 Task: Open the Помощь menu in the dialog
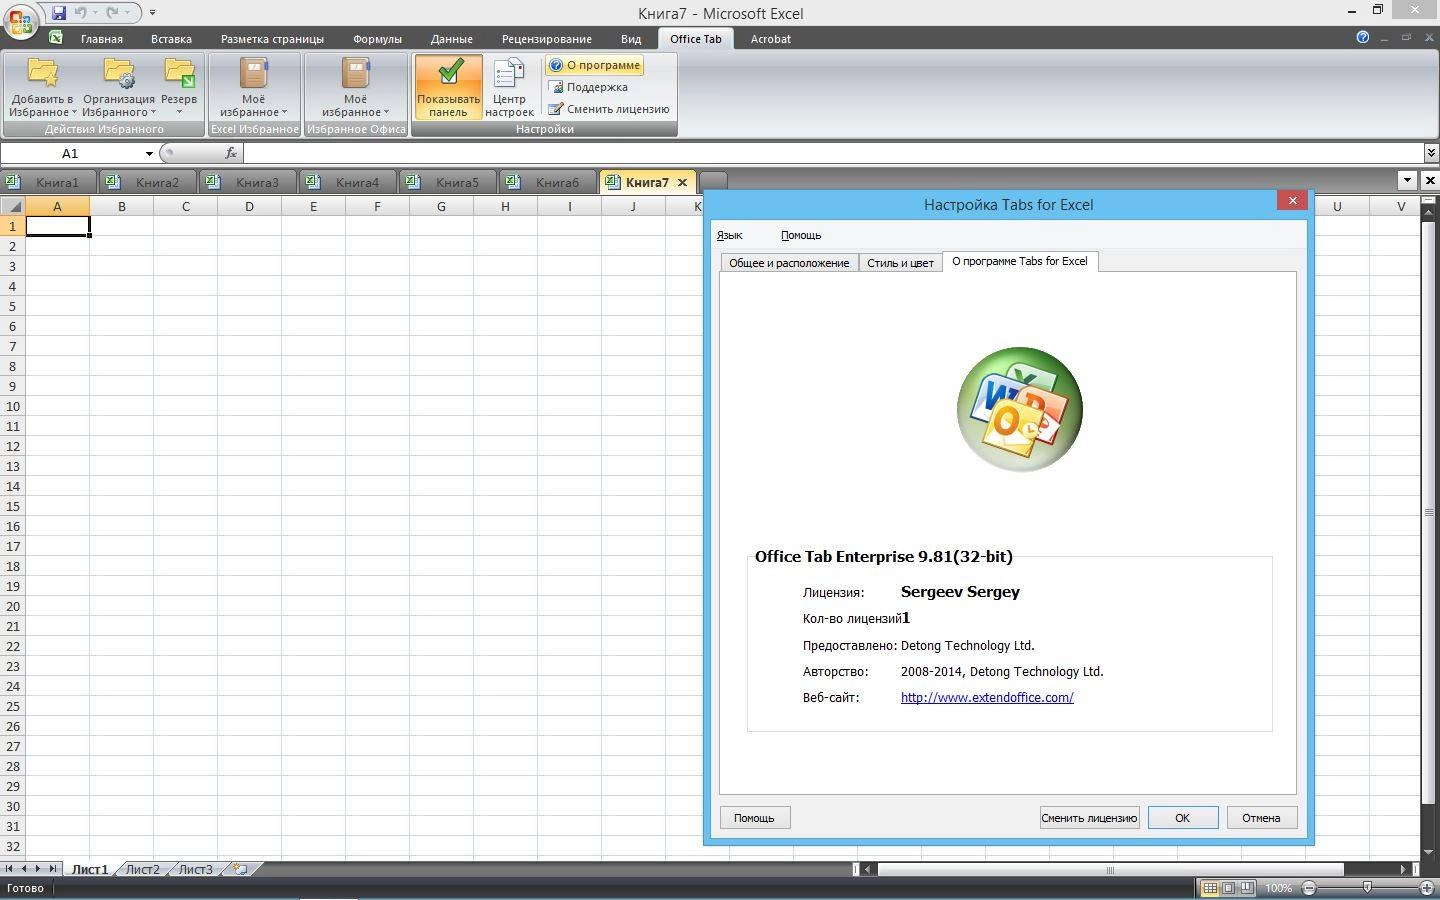click(x=801, y=235)
